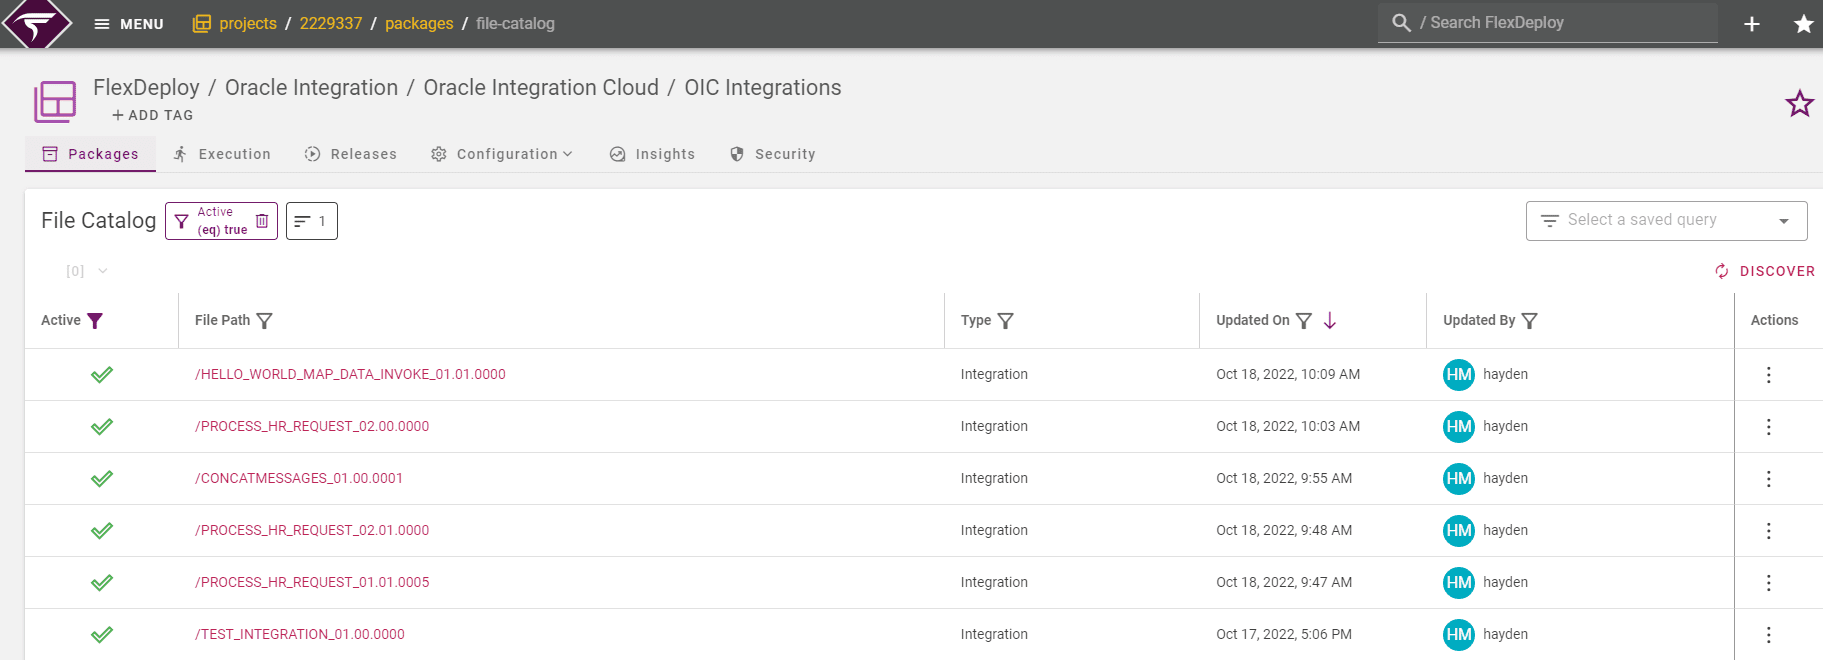The width and height of the screenshot is (1823, 660).
Task: Open the hamburger MENU button
Action: 128,24
